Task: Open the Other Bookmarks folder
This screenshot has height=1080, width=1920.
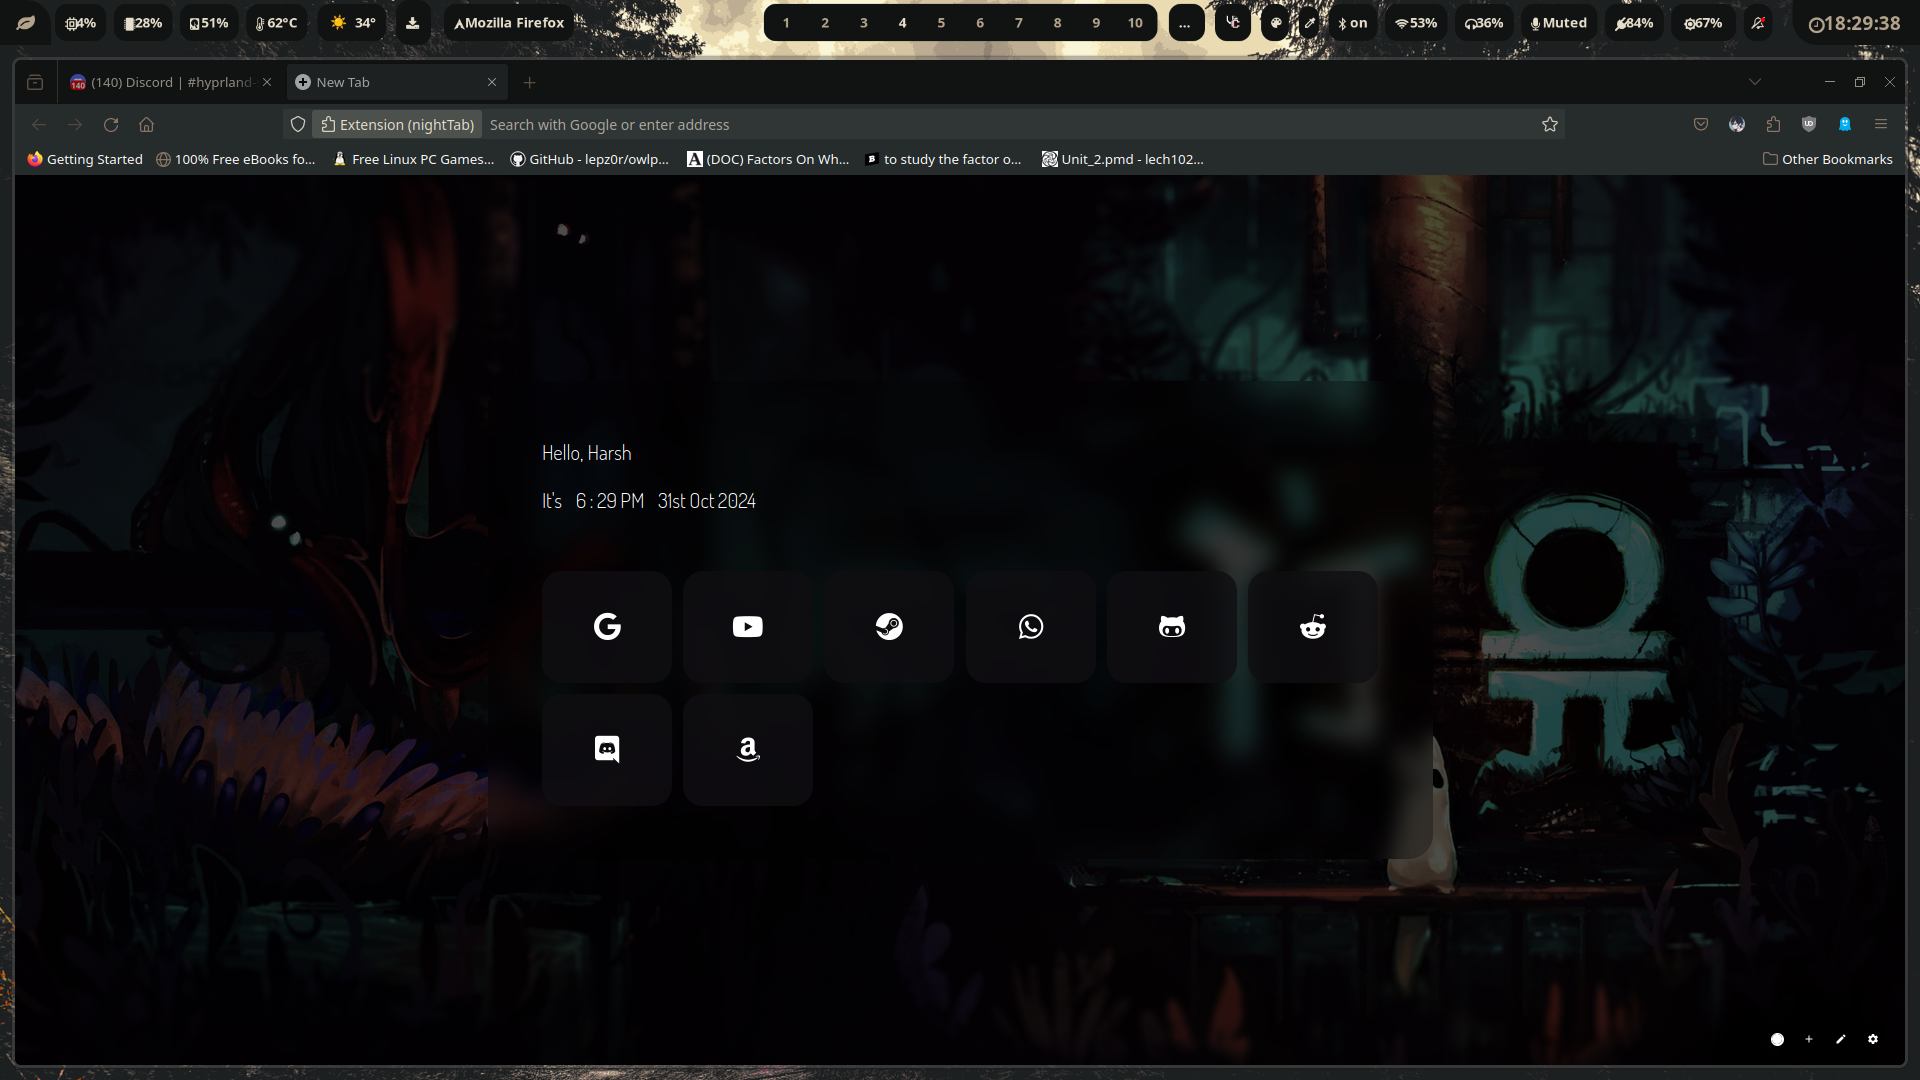Action: [1827, 159]
